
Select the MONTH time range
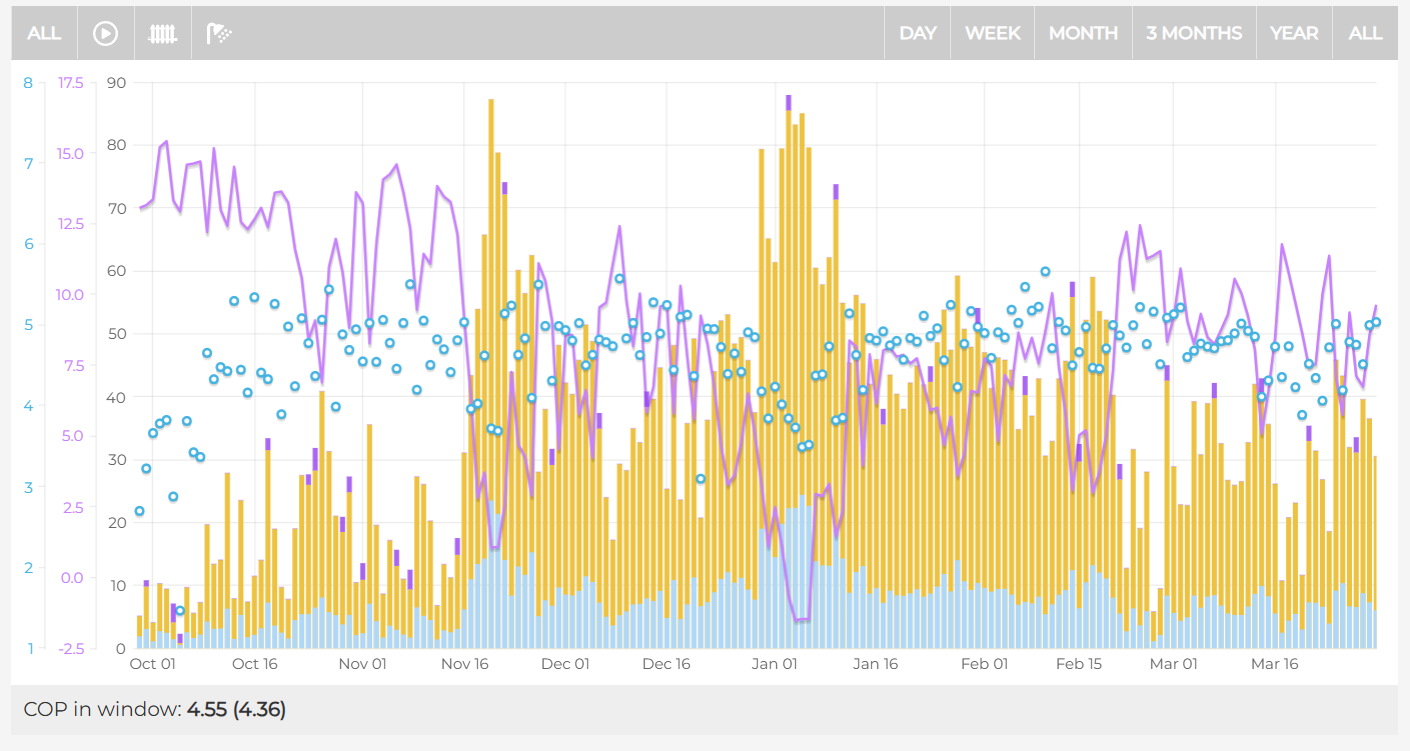click(1083, 33)
